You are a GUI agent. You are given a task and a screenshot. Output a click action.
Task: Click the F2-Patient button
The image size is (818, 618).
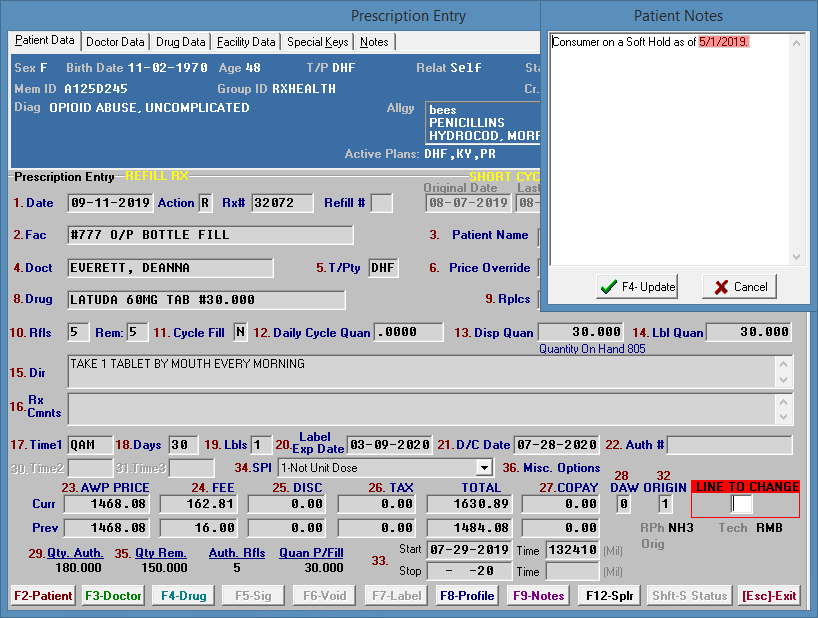43,596
